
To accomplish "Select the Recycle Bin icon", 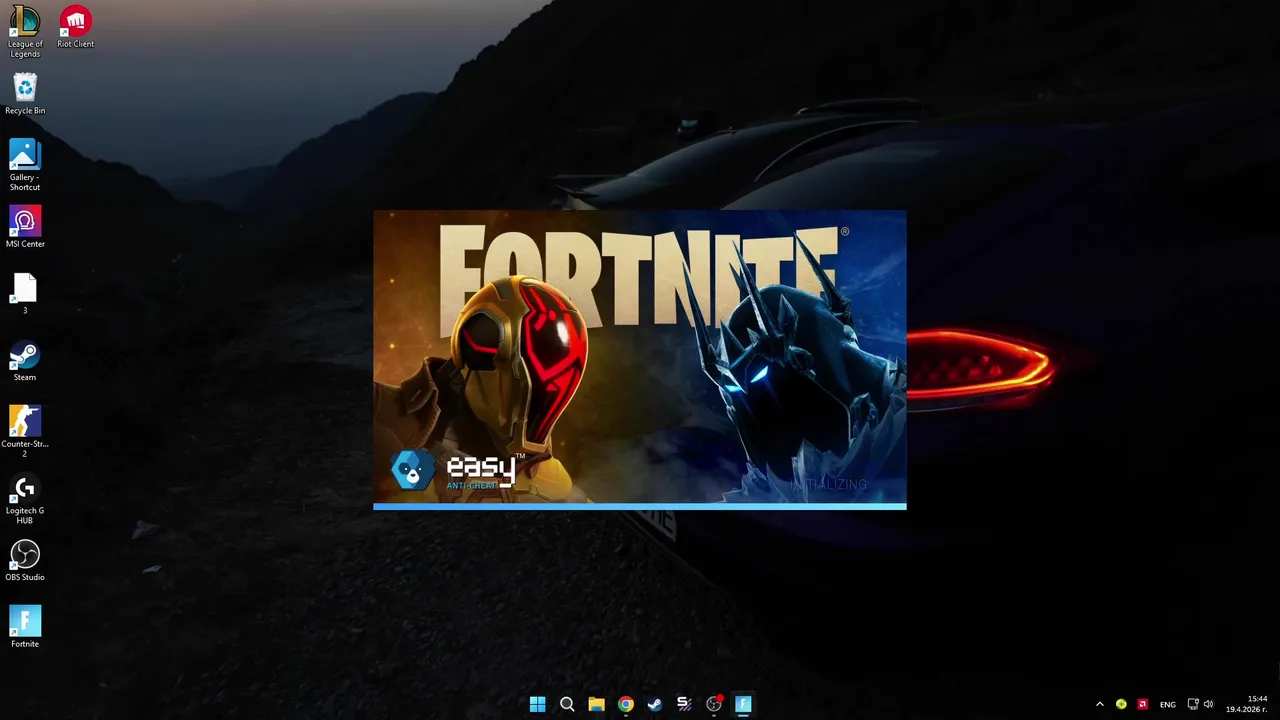I will tap(25, 94).
